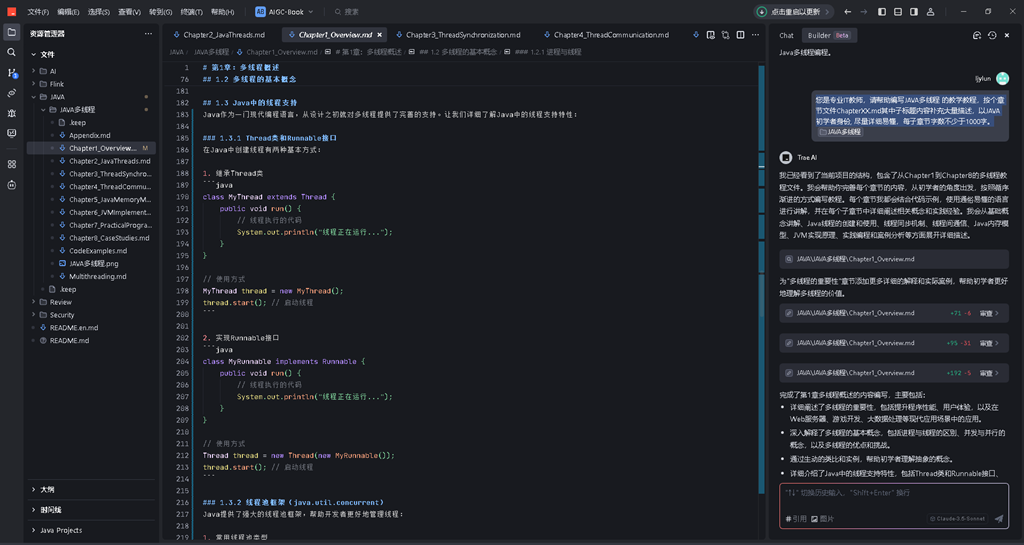Open the 文件(F) menu

coord(38,12)
